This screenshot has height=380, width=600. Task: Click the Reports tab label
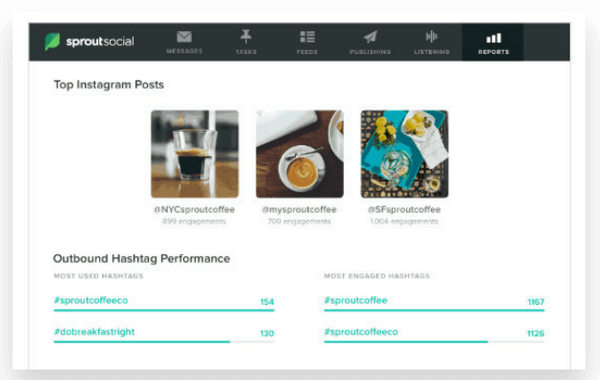point(494,52)
